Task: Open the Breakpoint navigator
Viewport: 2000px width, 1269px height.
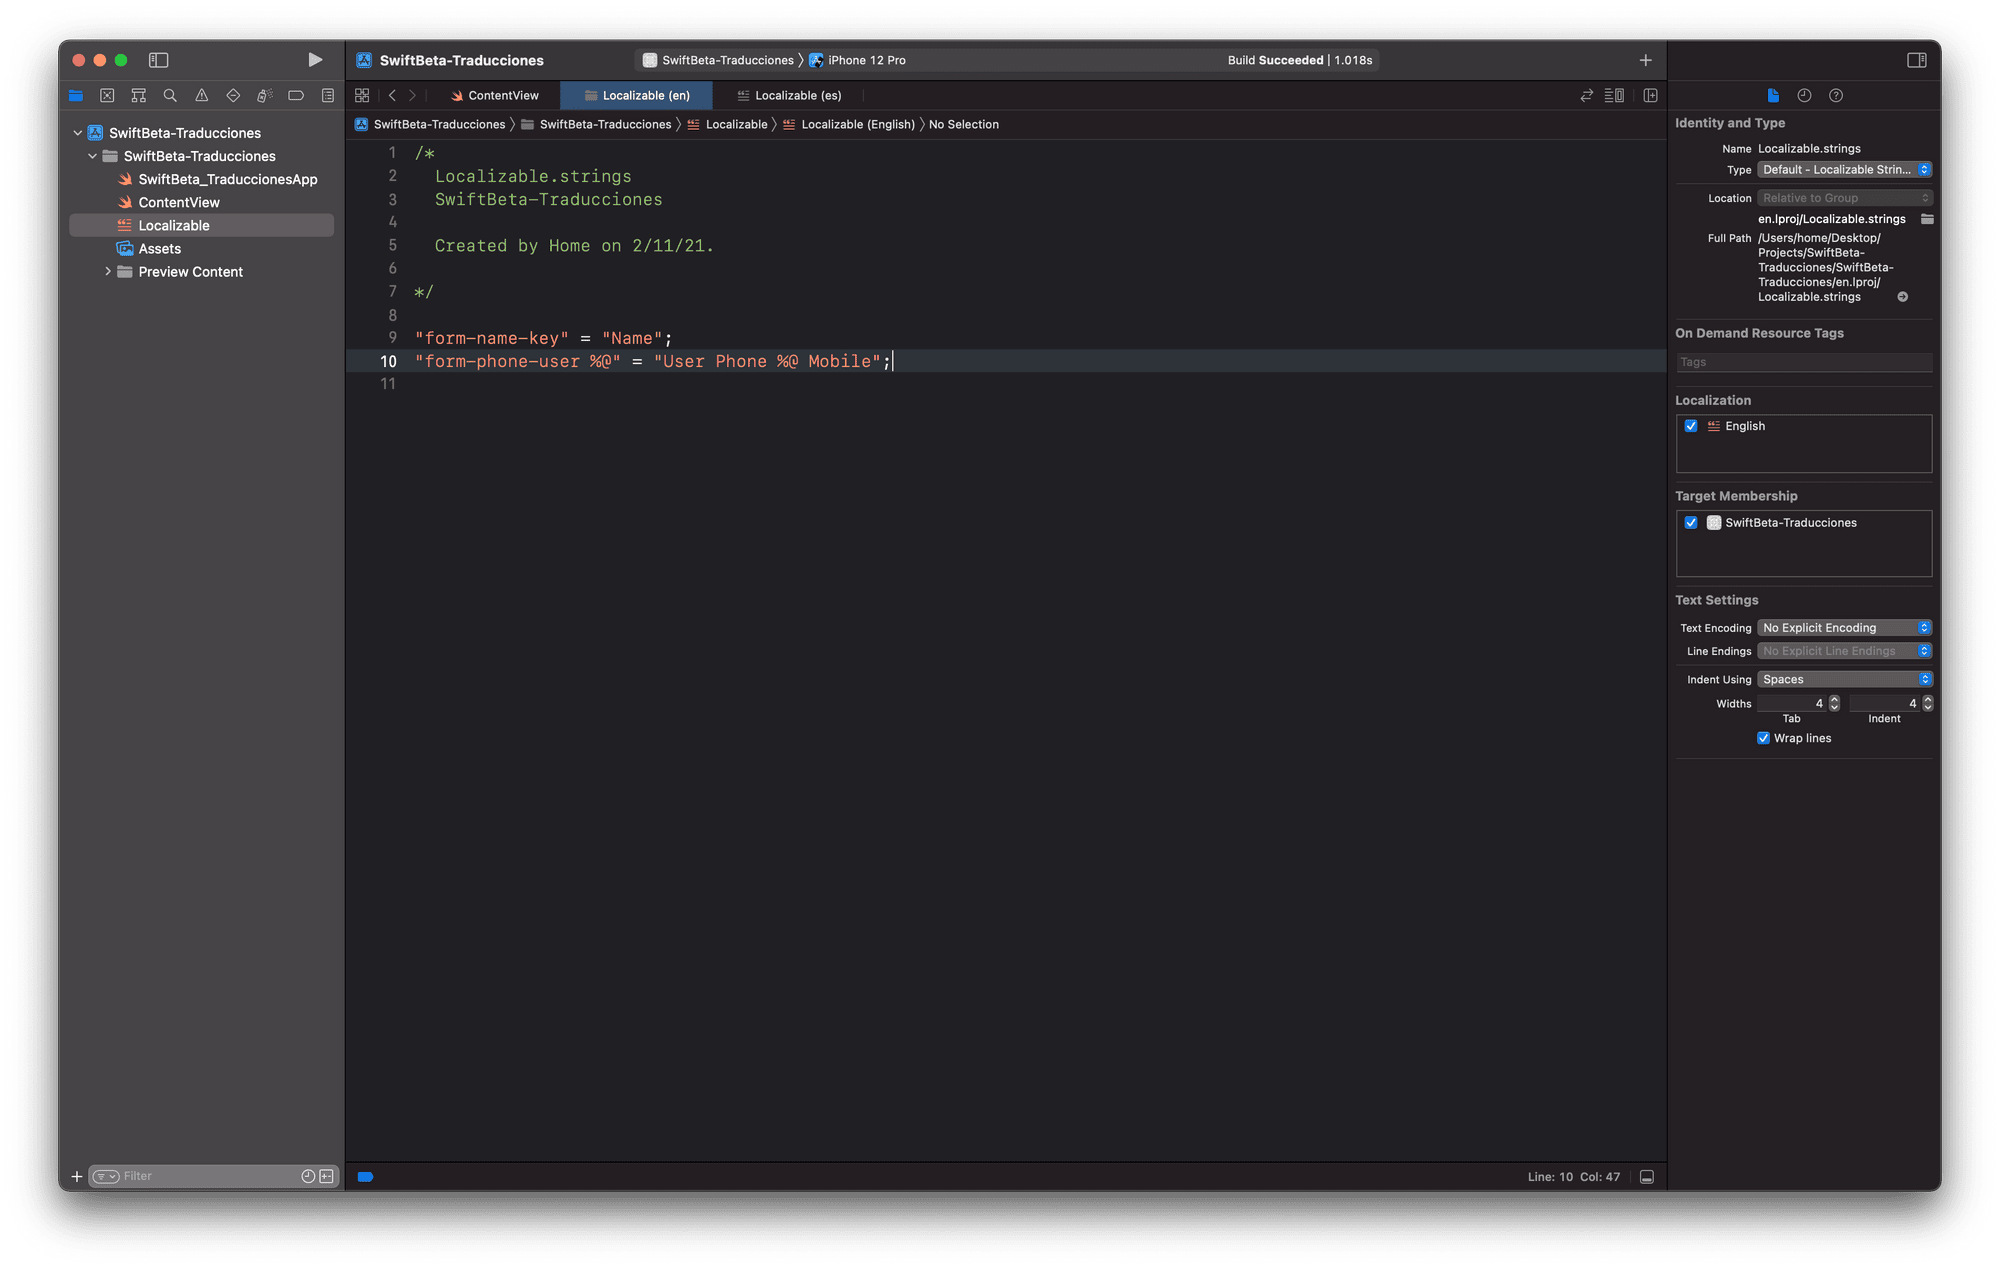Action: [296, 96]
